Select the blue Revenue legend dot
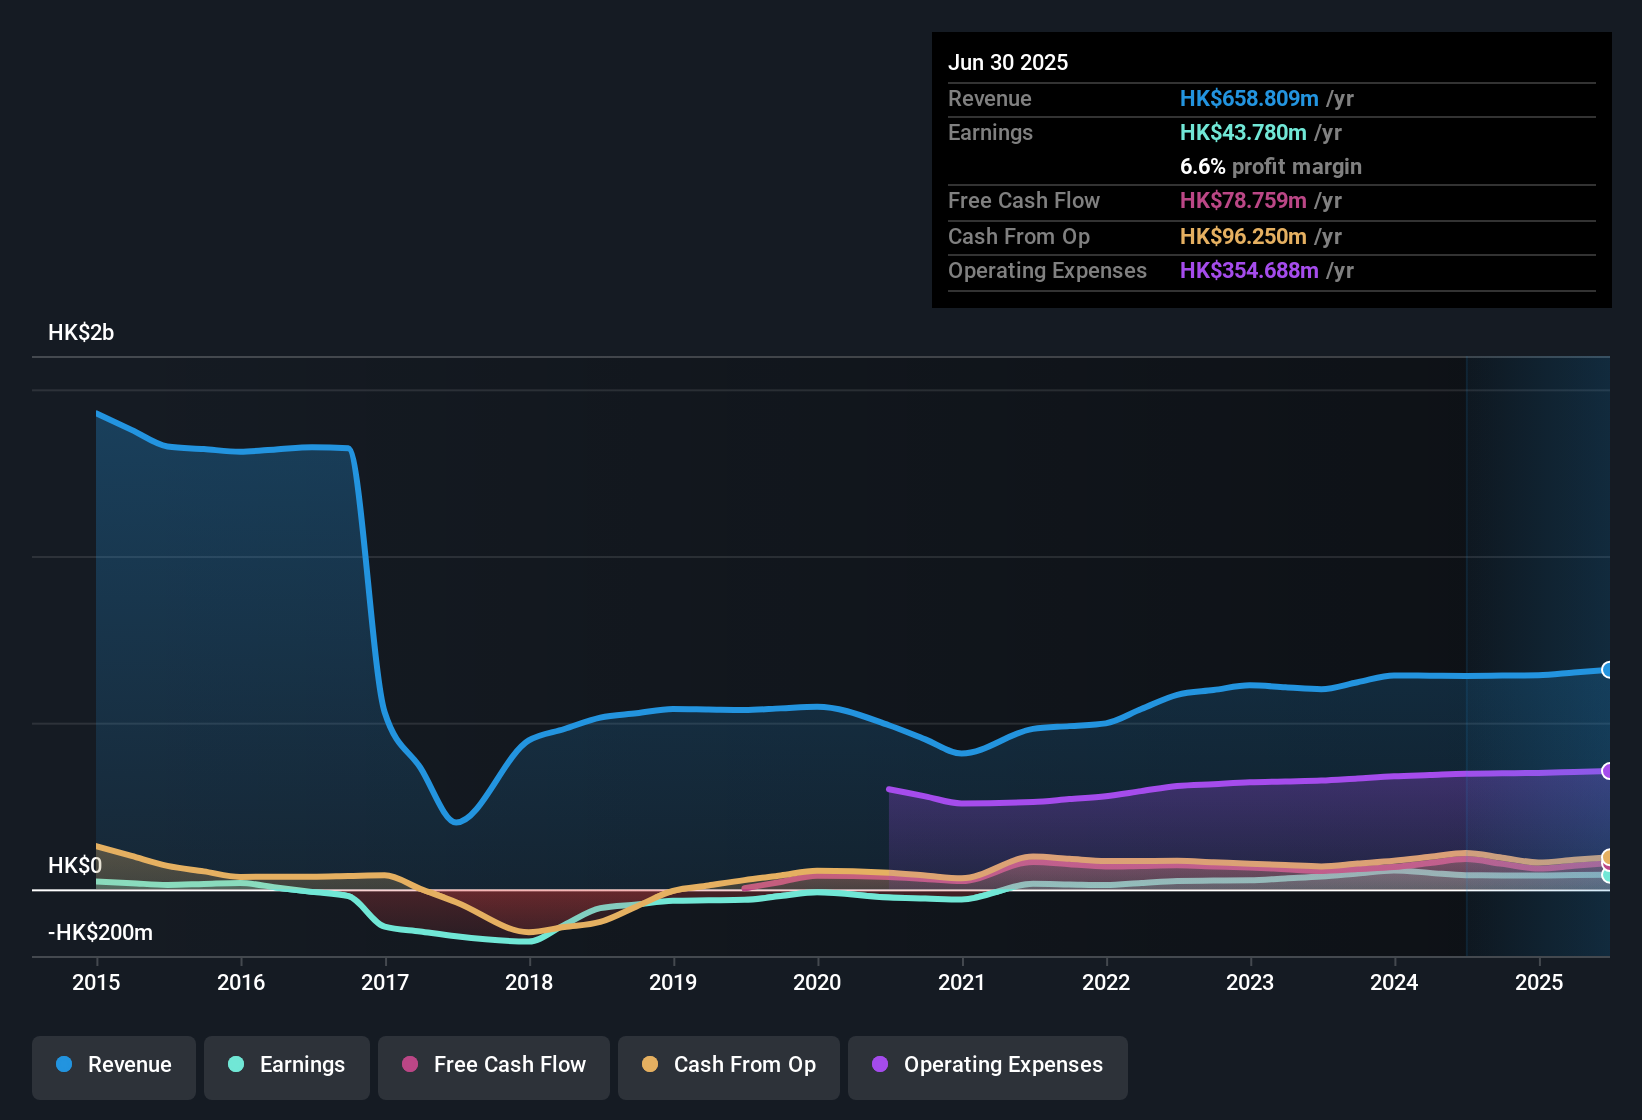This screenshot has height=1120, width=1642. click(64, 1065)
